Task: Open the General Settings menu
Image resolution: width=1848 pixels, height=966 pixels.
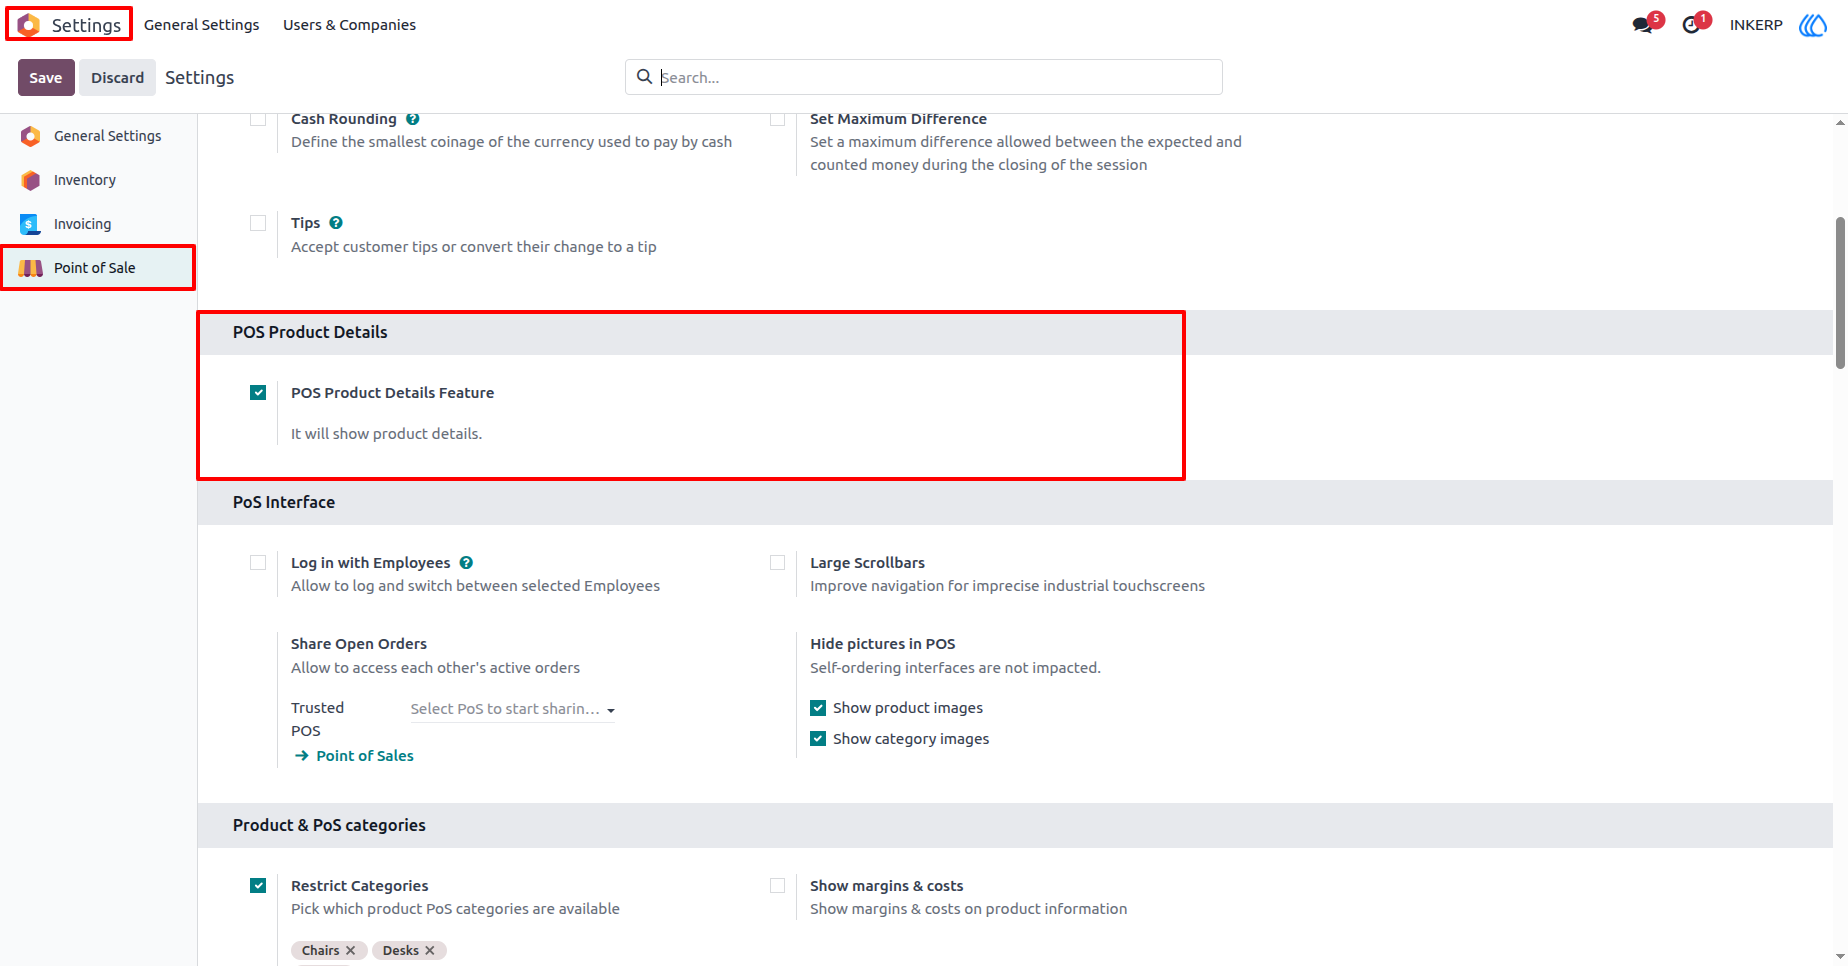Action: pyautogui.click(x=201, y=25)
